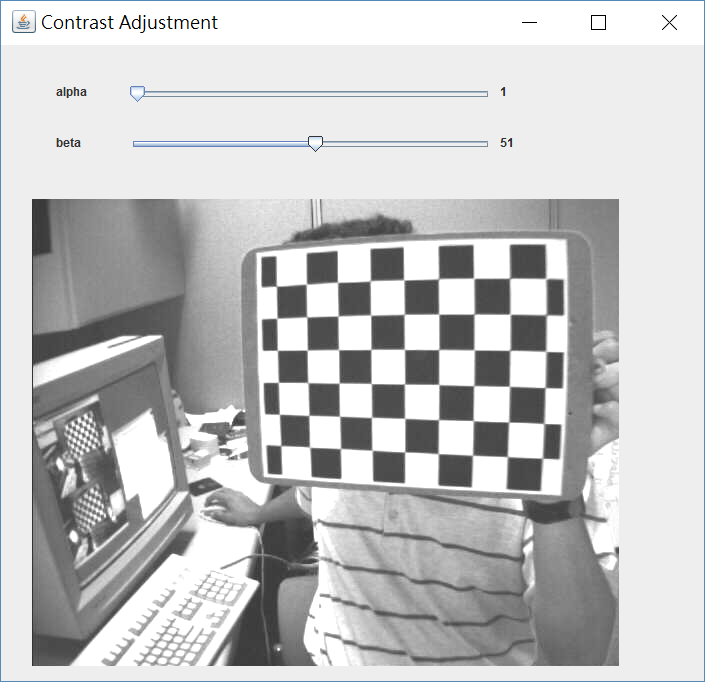The width and height of the screenshot is (705, 682).
Task: Click the alpha slider thumb
Action: coord(137,93)
